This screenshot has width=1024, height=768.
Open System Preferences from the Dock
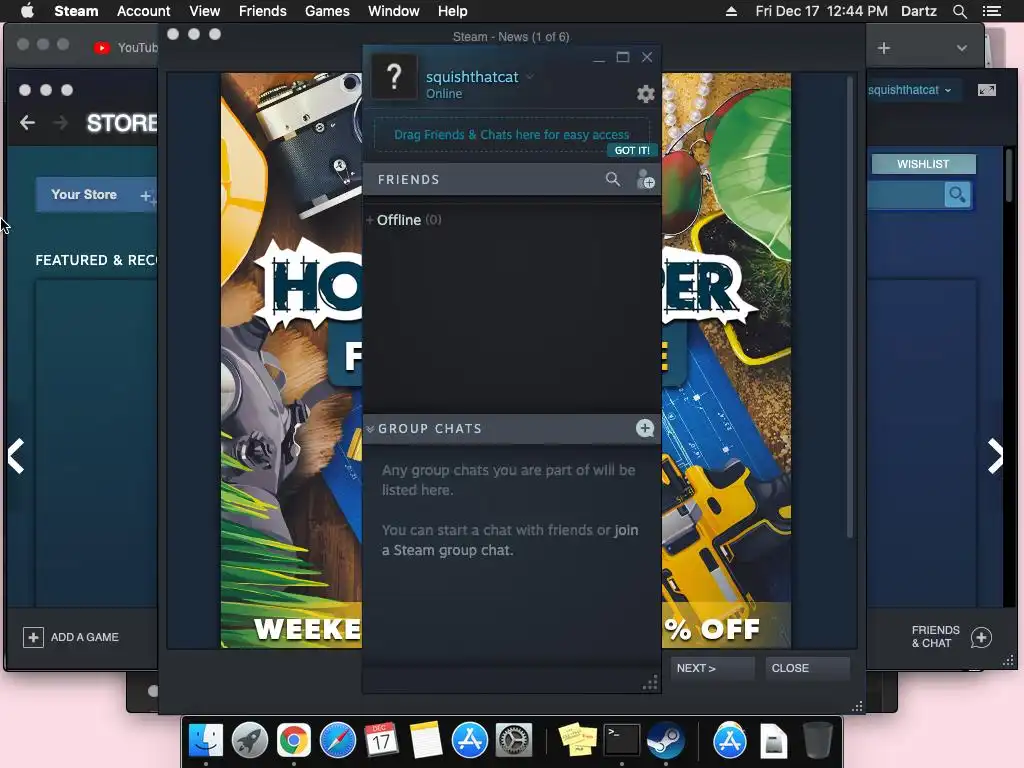(514, 740)
